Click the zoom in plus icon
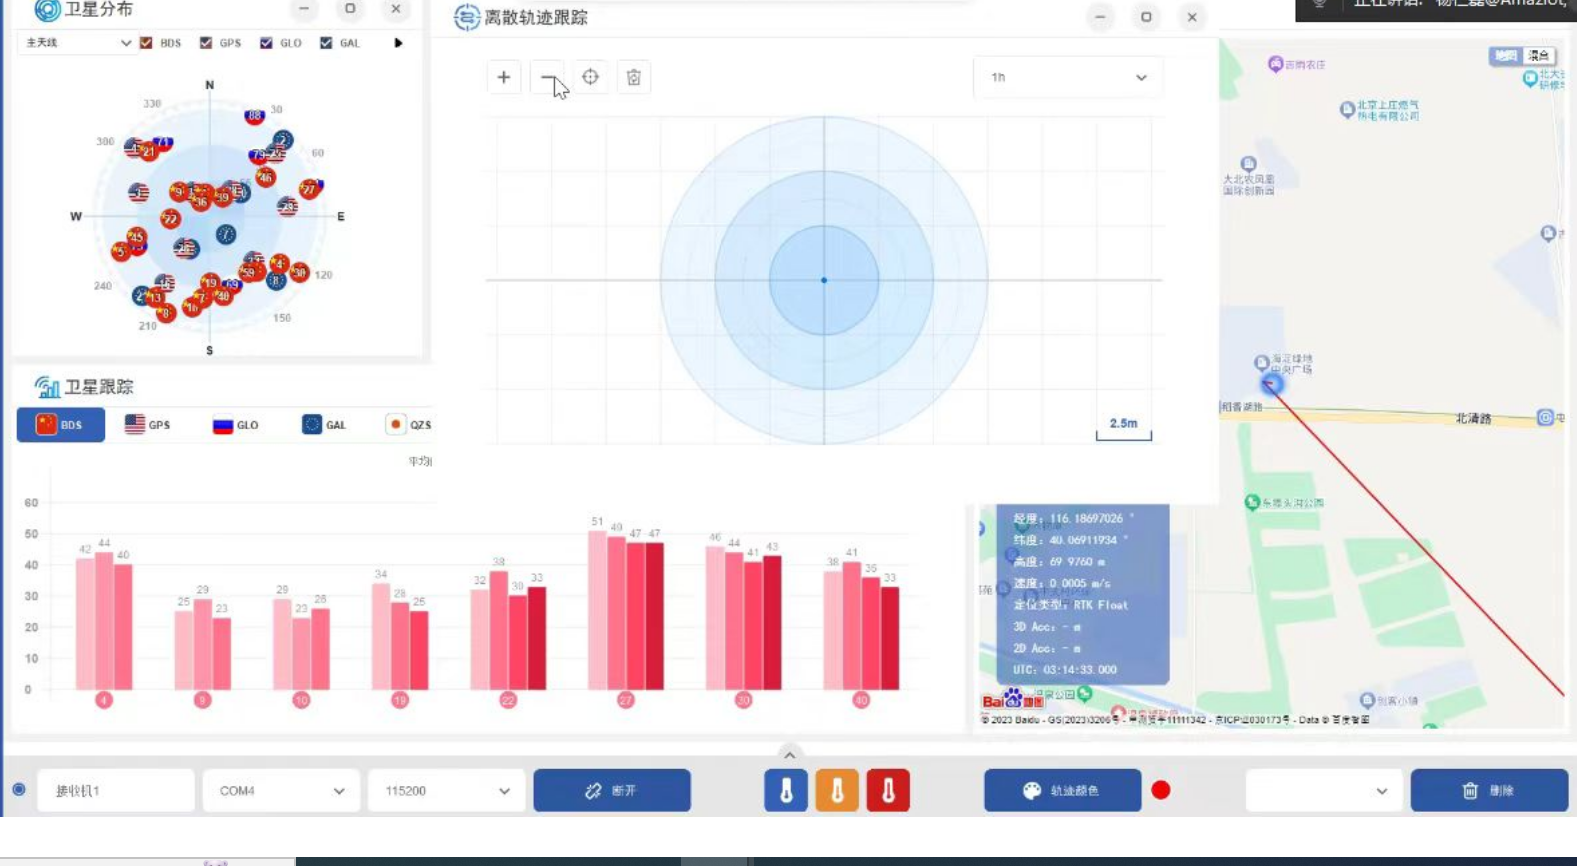The height and width of the screenshot is (866, 1577). pyautogui.click(x=504, y=77)
